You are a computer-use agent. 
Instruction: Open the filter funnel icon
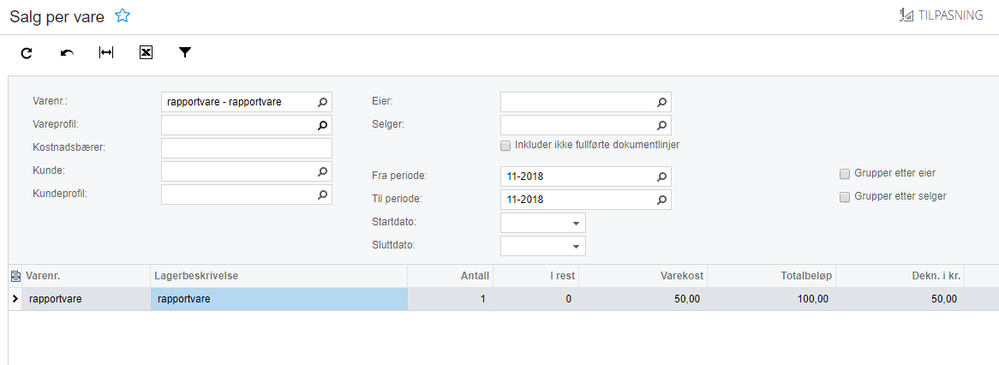pos(185,52)
